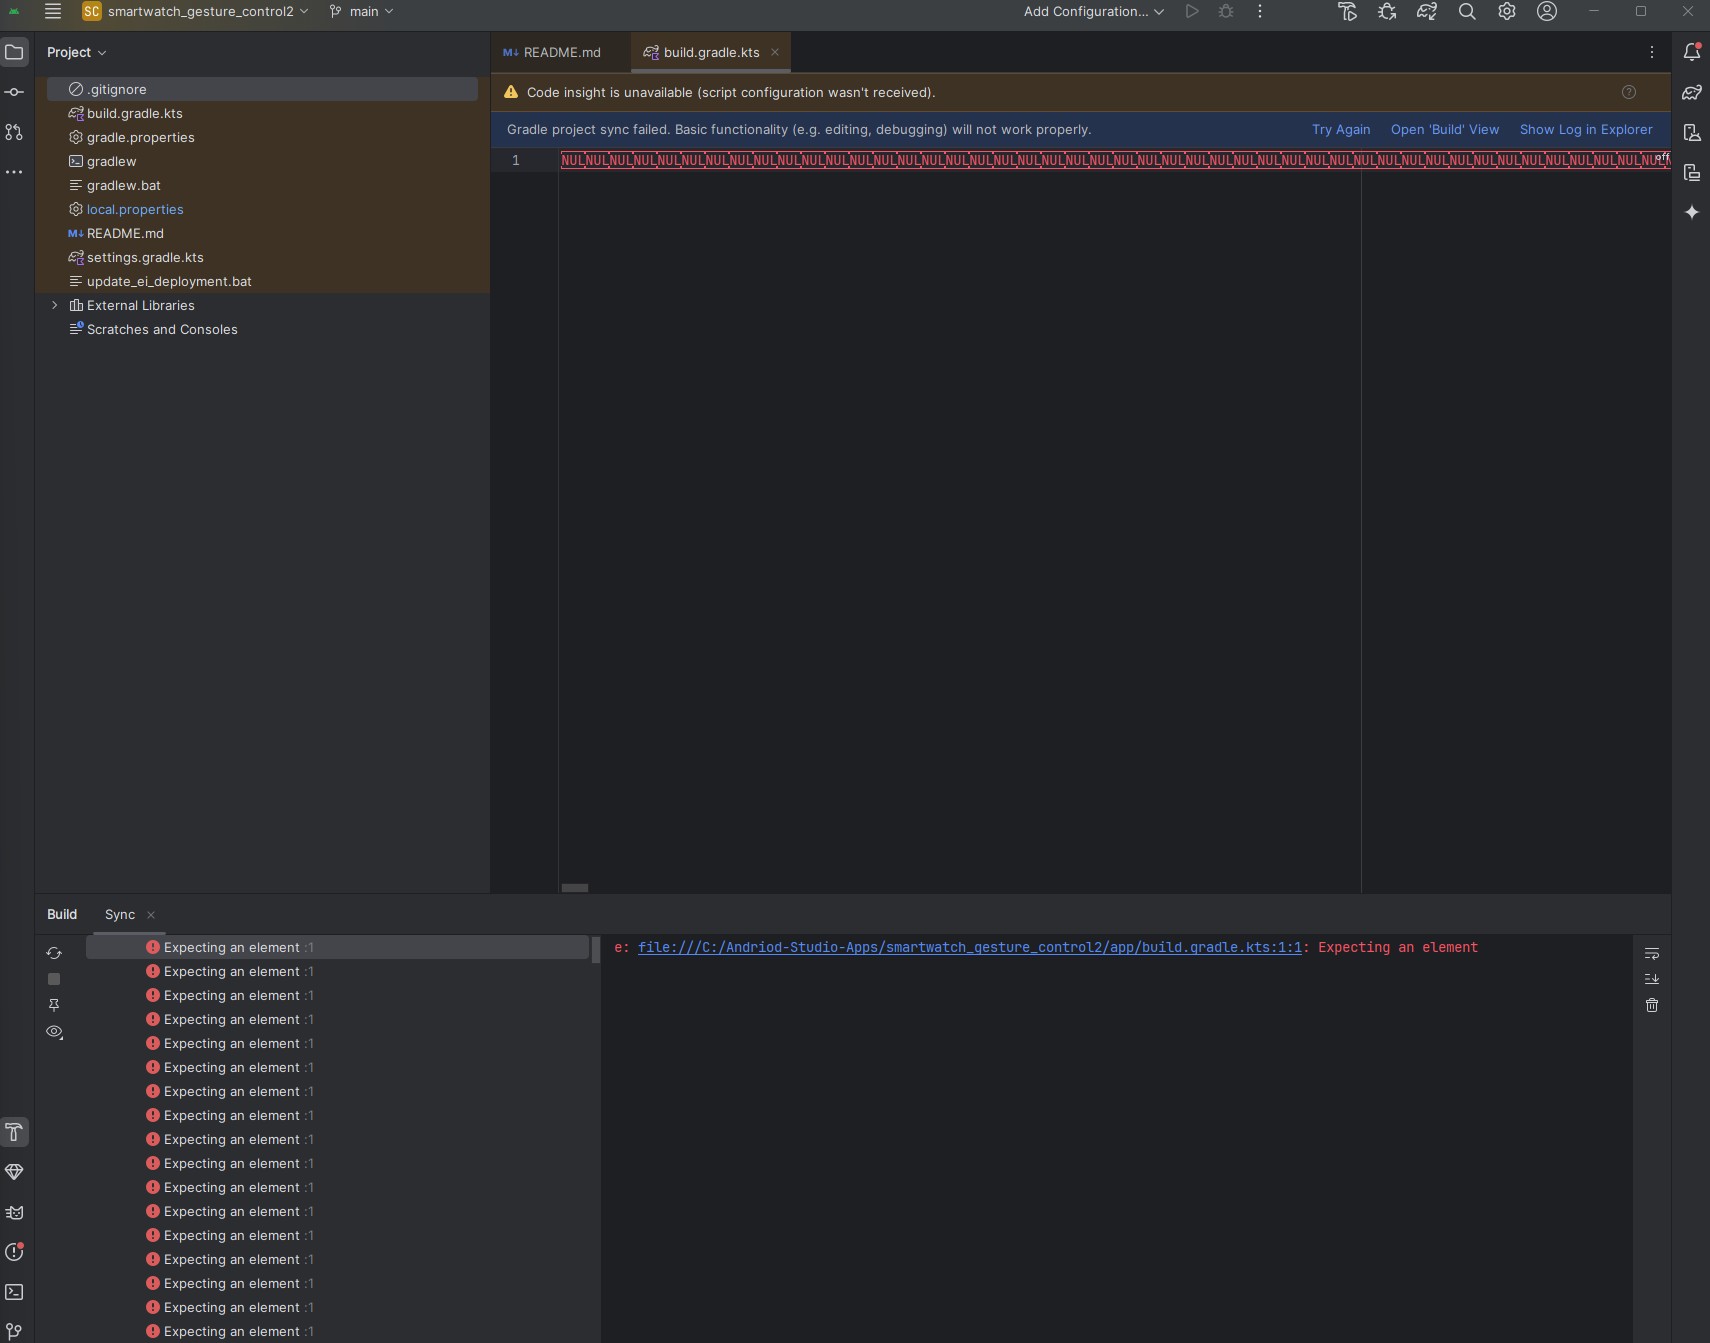Click Try Again link

coord(1341,129)
